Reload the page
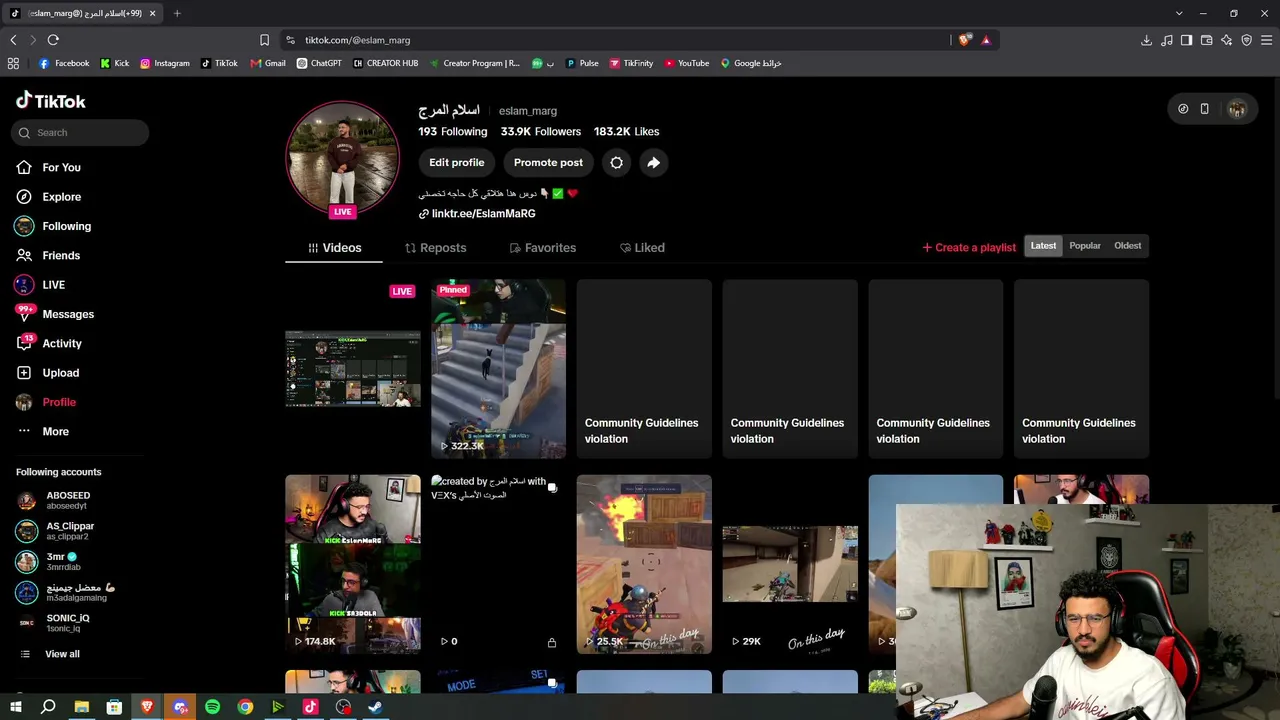Screen dimensions: 1280x720 (x=53, y=40)
